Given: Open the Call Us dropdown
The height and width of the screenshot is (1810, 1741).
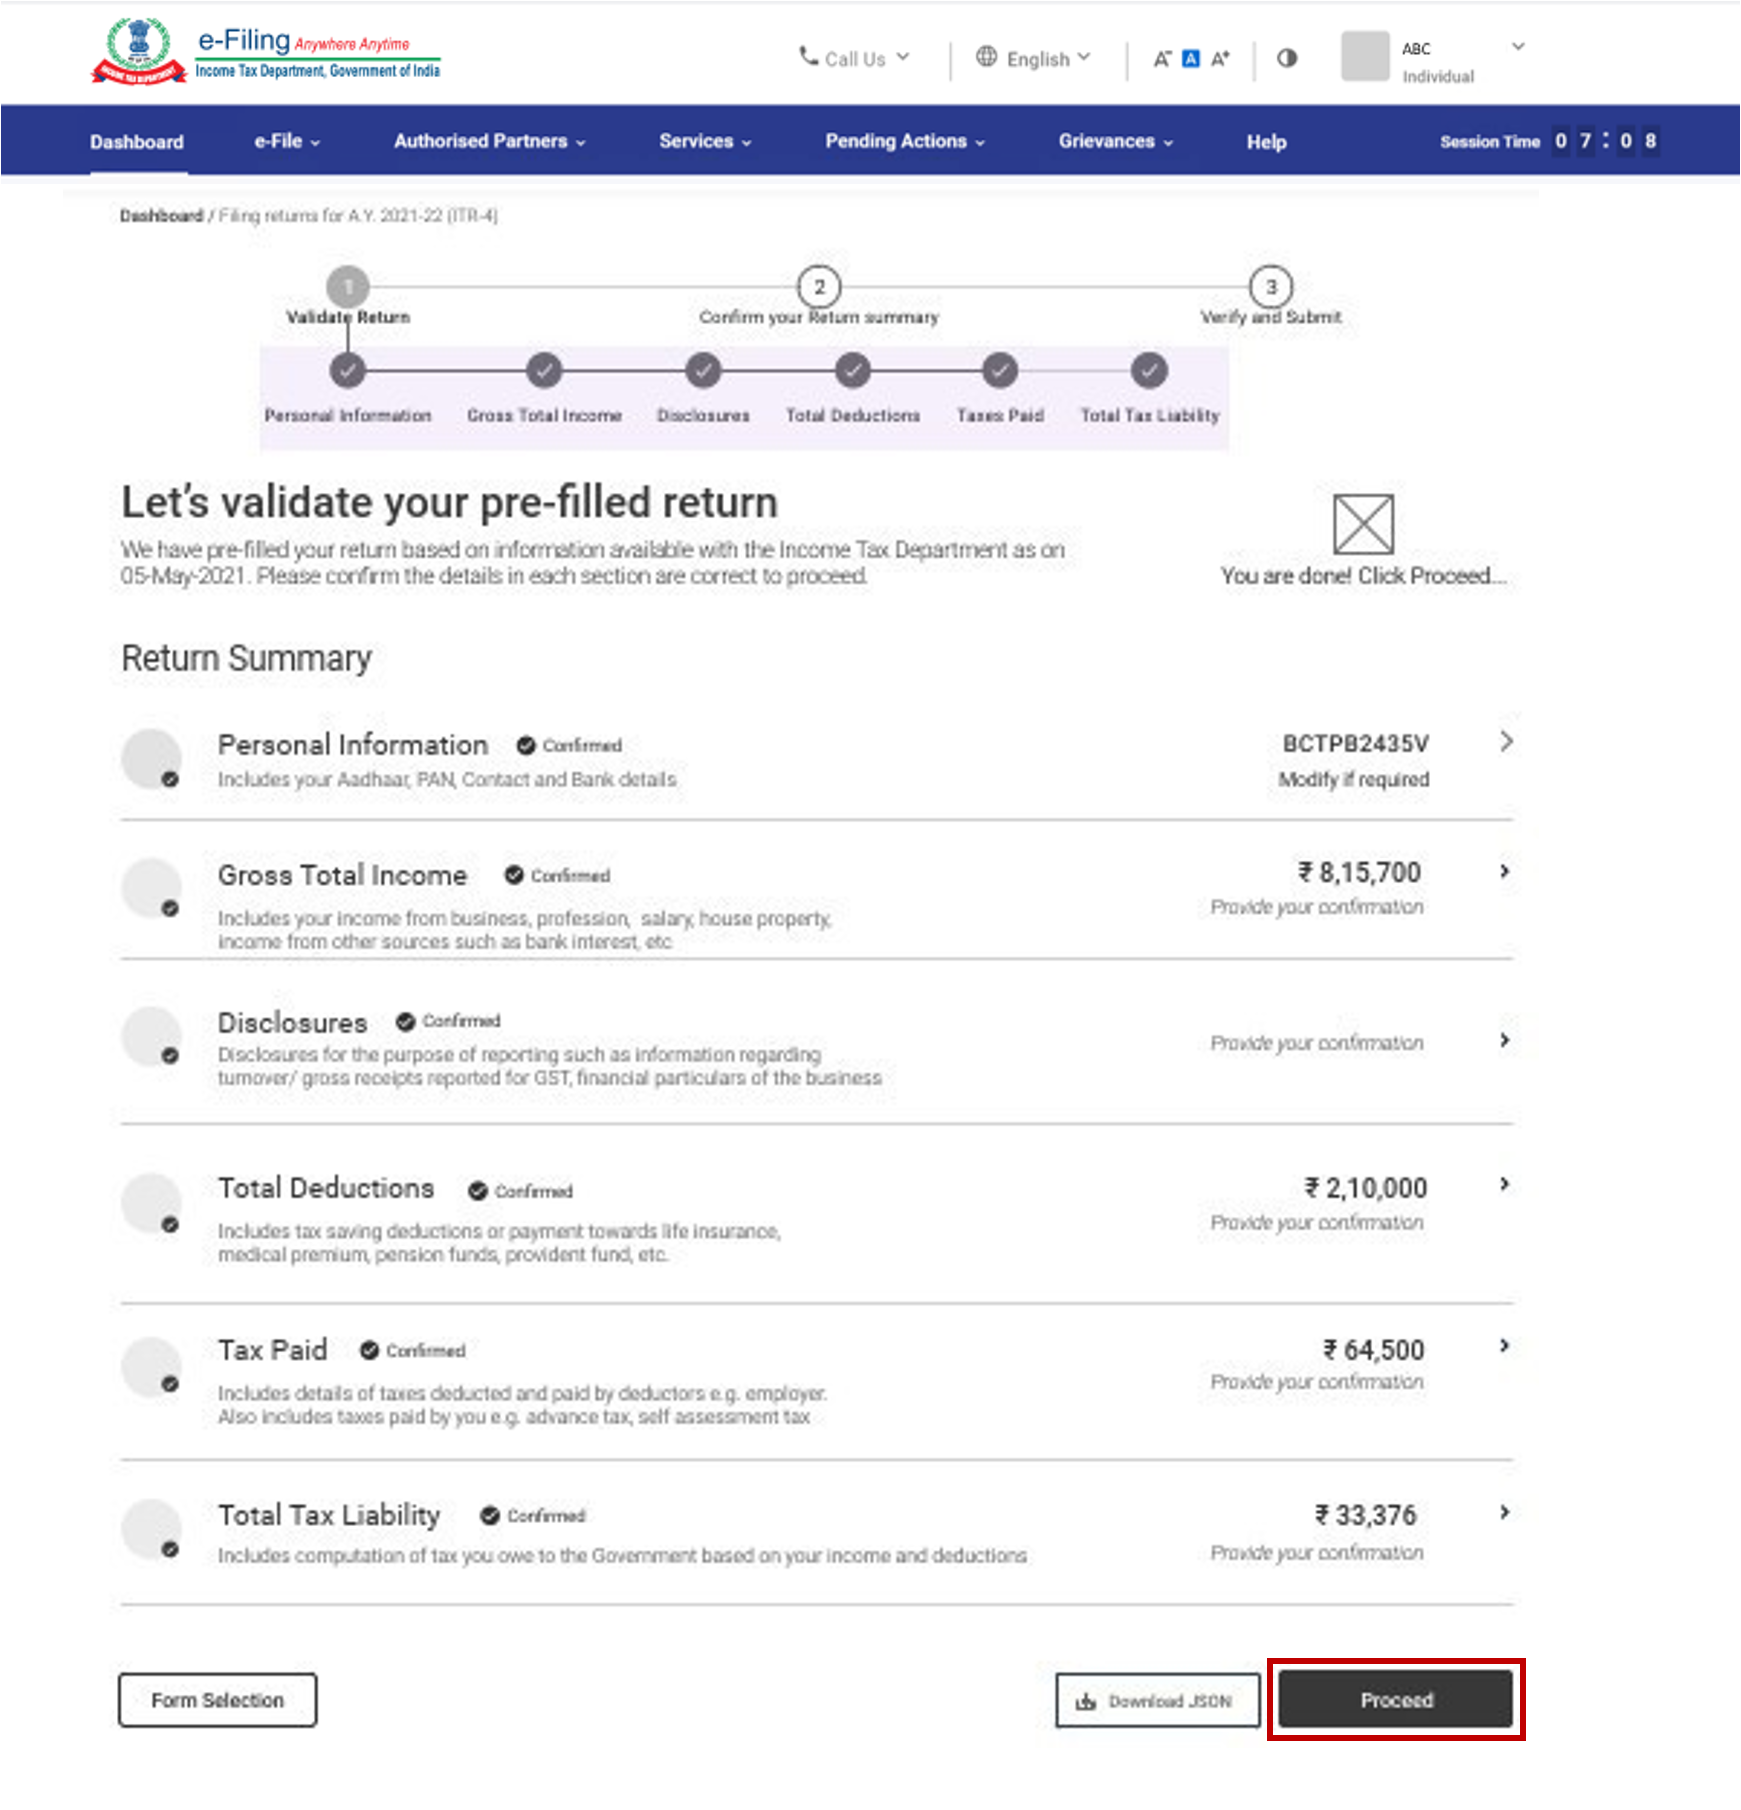Looking at the screenshot, I should tap(855, 58).
